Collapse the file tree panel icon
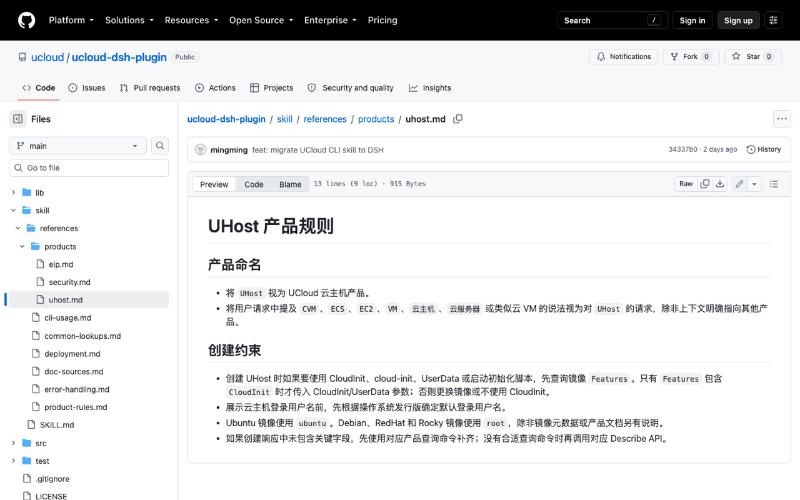This screenshot has width=800, height=500. coord(18,119)
